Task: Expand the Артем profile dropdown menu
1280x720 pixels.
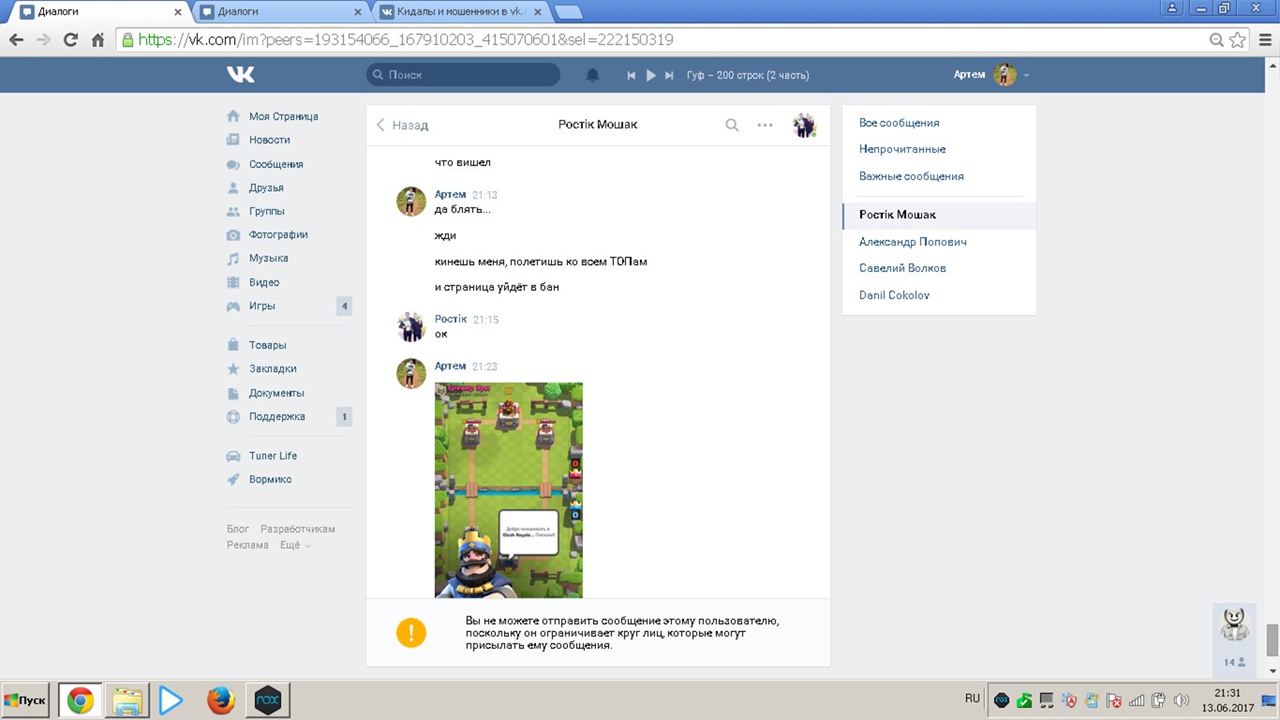Action: tap(1026, 75)
